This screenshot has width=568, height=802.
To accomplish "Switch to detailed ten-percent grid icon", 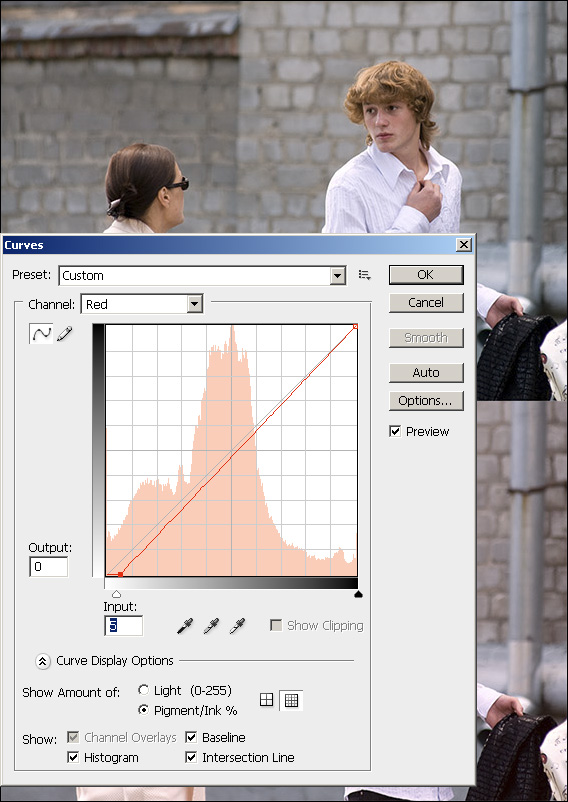I will click(x=291, y=700).
